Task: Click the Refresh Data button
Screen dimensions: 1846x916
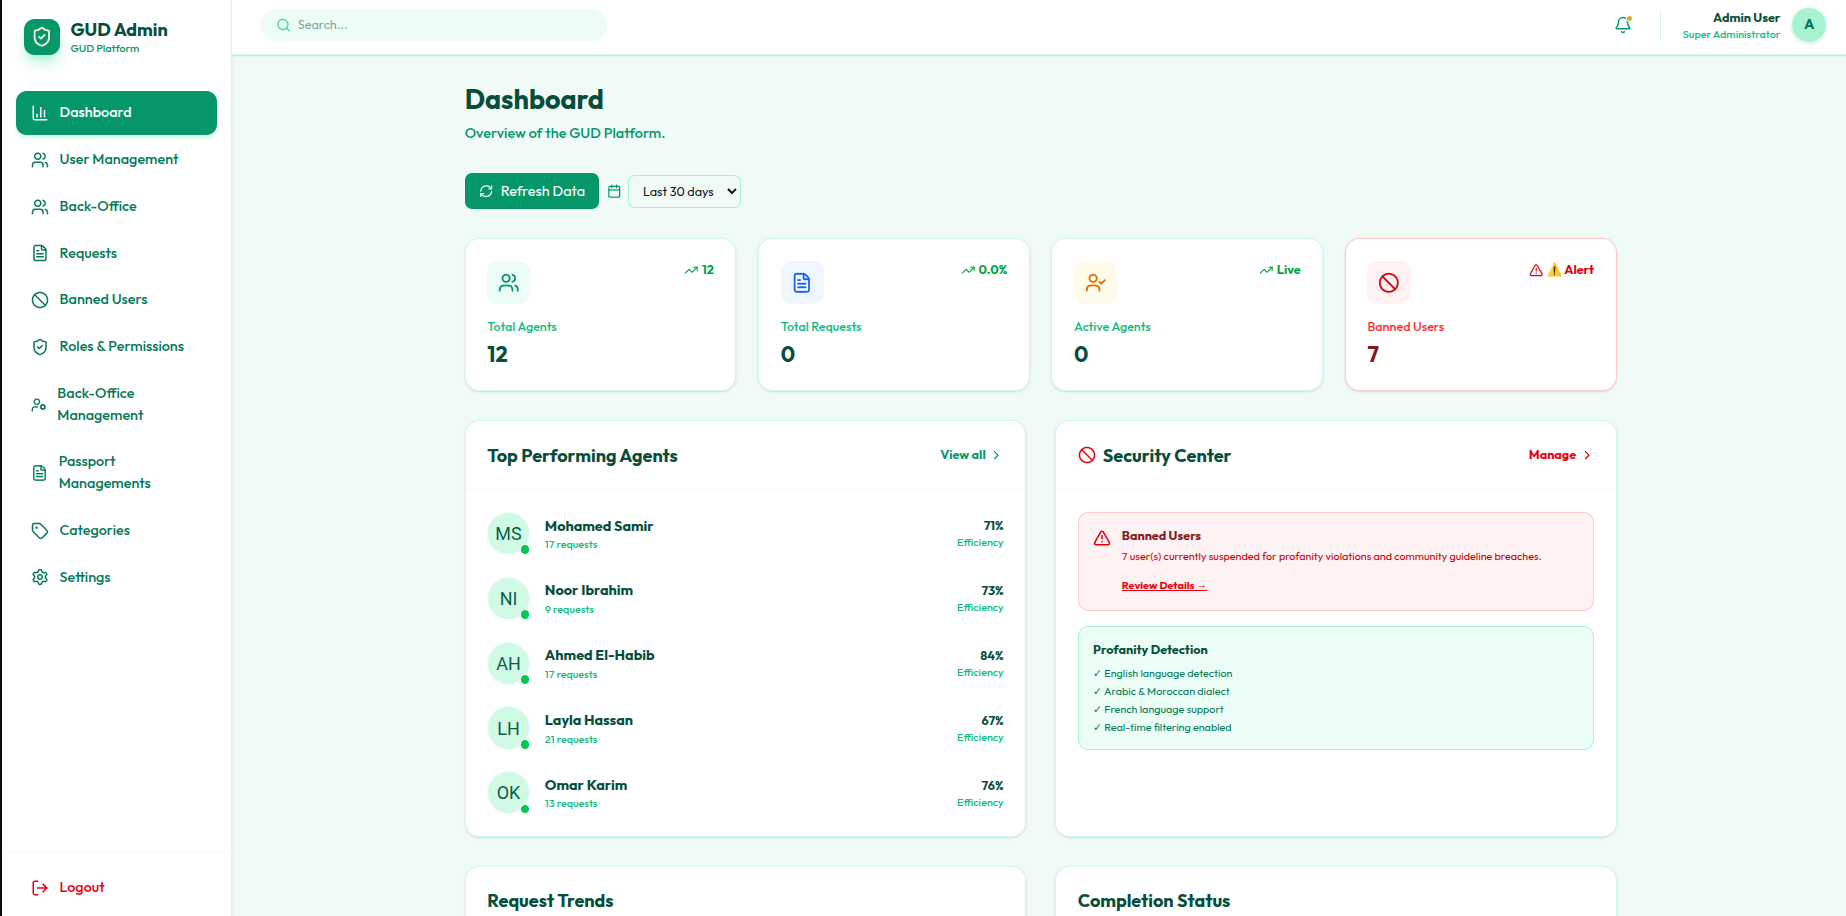Action: [532, 191]
